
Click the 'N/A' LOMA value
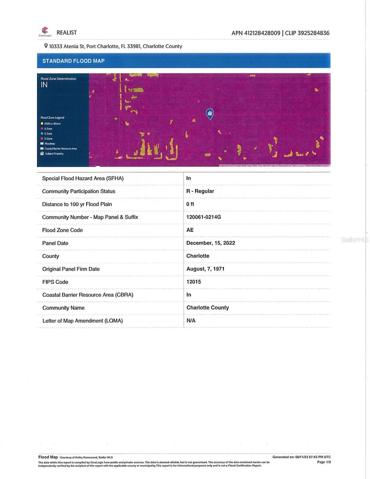pyautogui.click(x=191, y=321)
